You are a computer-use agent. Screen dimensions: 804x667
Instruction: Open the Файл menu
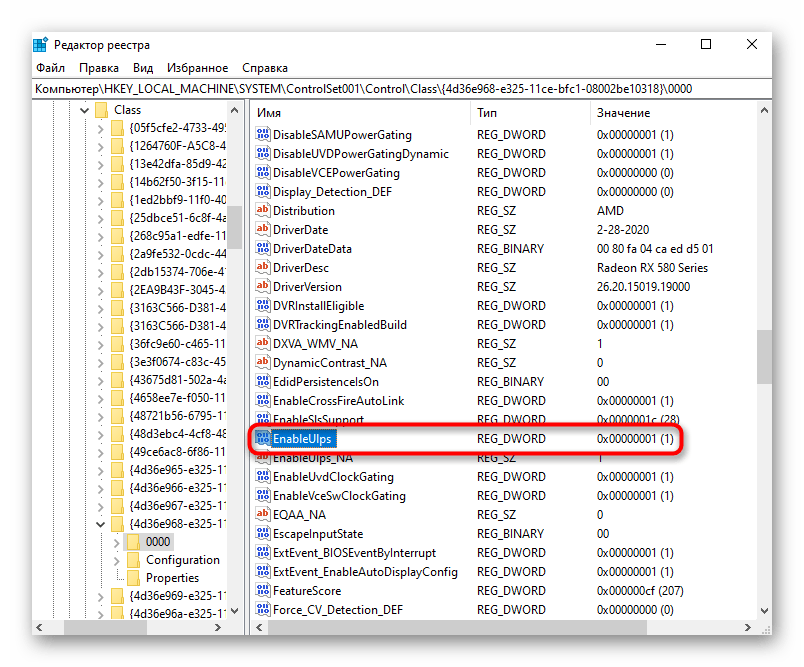[50, 68]
